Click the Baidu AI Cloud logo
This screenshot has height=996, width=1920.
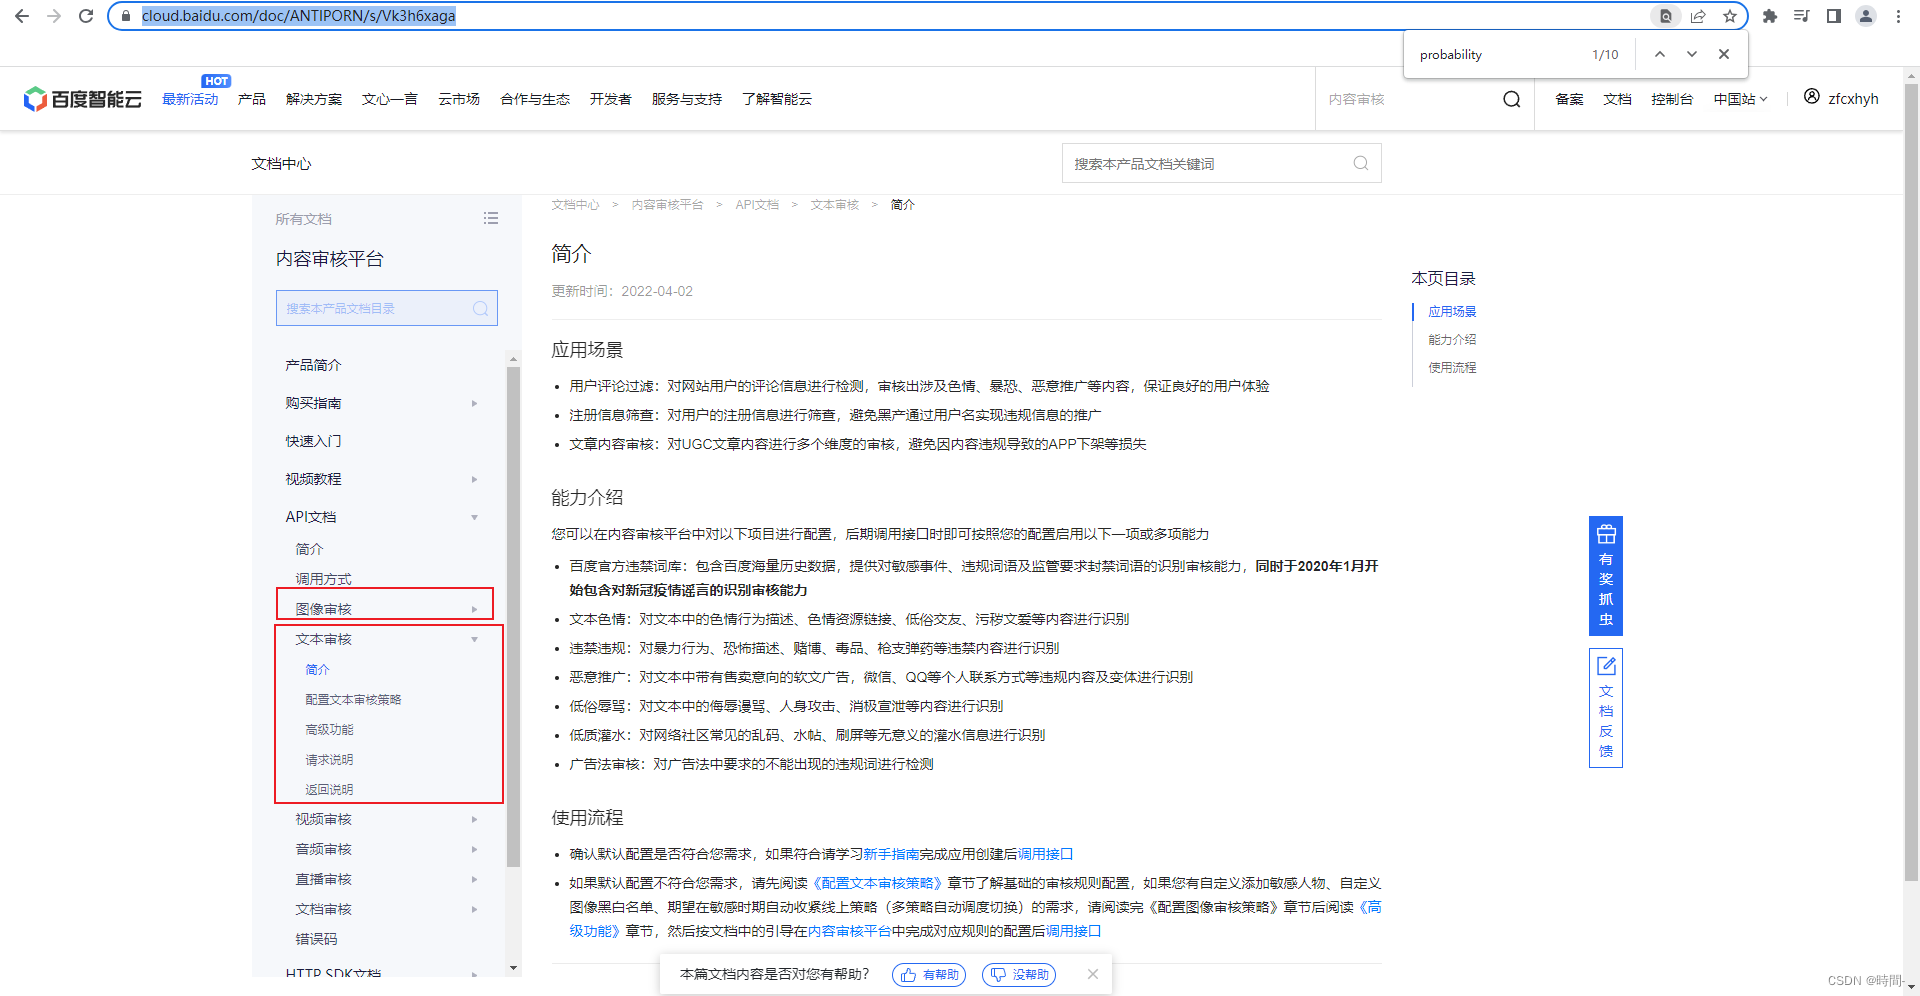pos(82,99)
